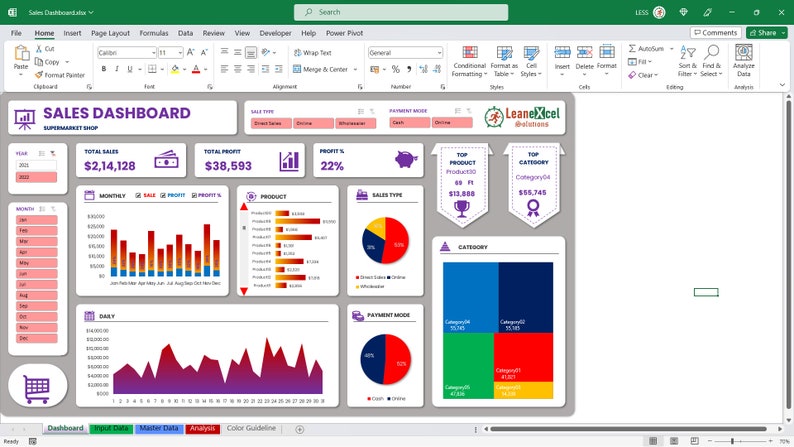Expand the Fill dropdown
794x447 pixels.
coord(650,62)
